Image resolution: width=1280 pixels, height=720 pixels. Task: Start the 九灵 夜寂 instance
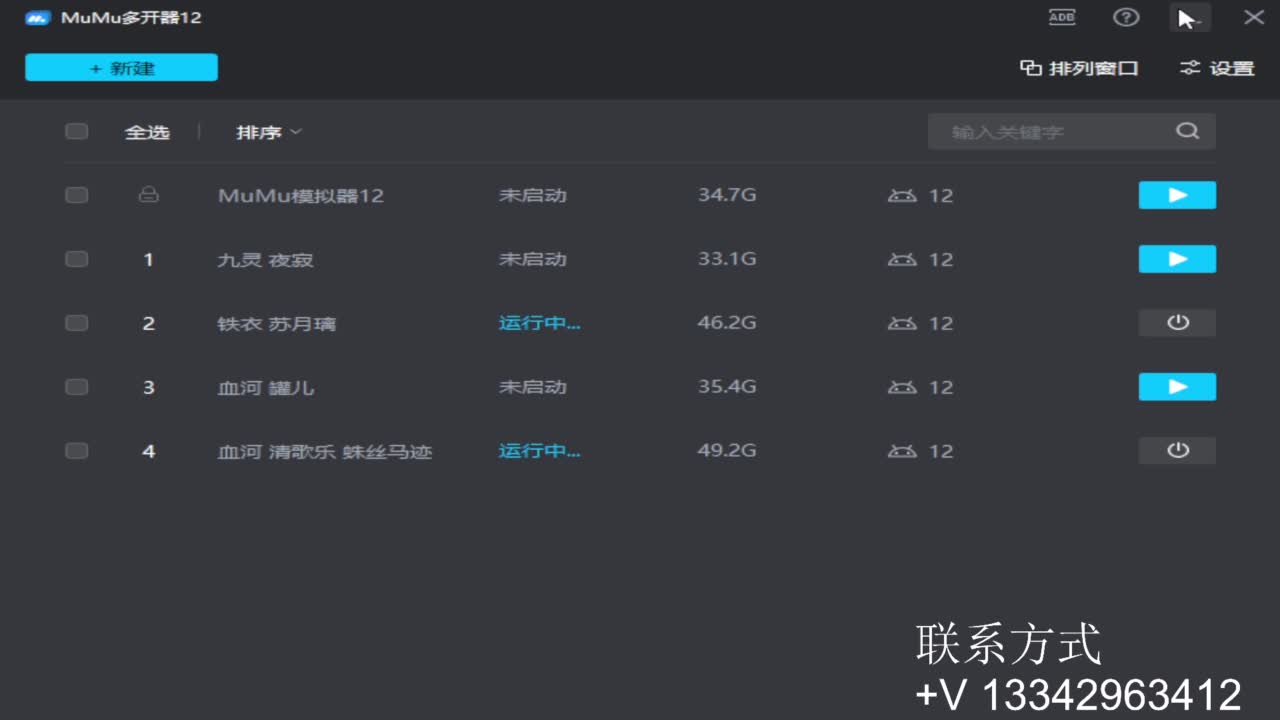coord(1177,259)
